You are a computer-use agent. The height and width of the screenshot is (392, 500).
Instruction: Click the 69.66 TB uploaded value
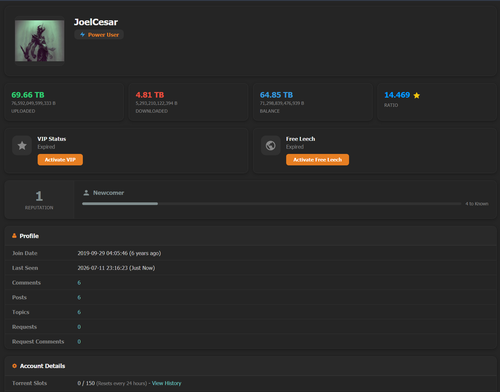point(28,95)
